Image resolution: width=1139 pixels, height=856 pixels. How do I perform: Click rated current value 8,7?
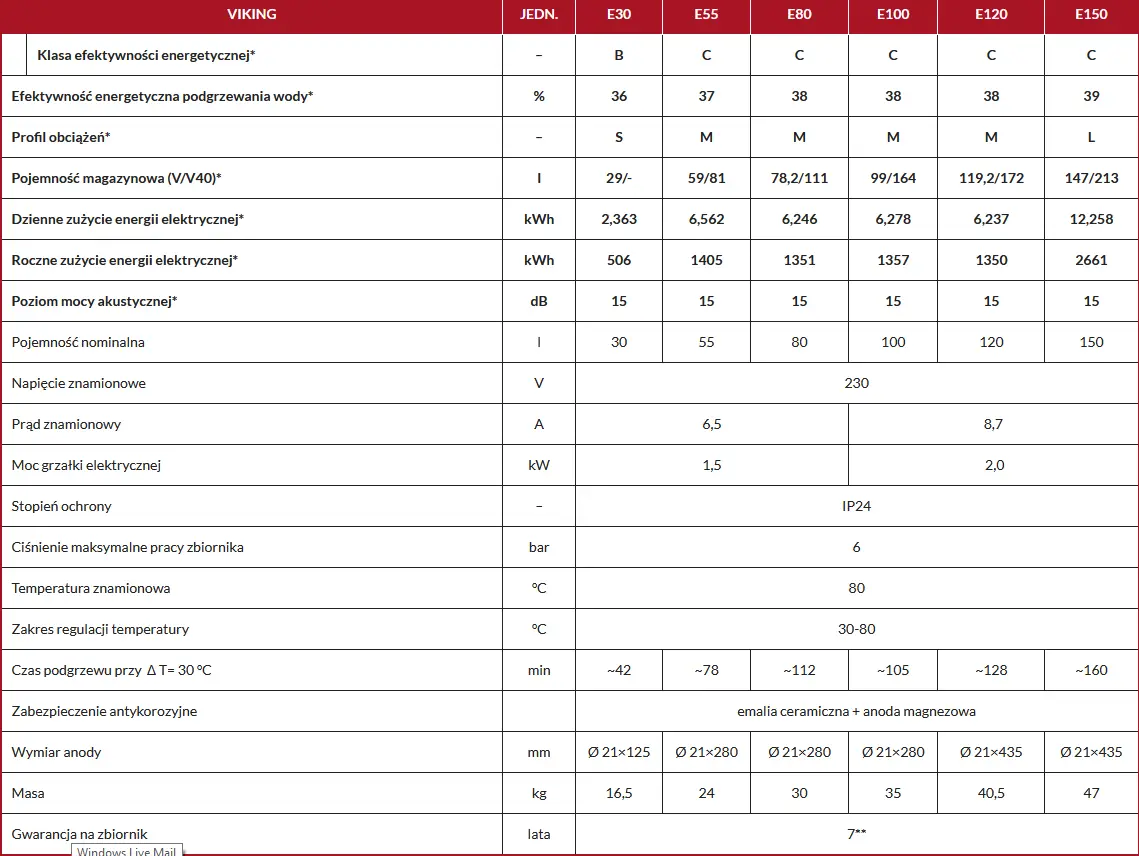tap(993, 424)
